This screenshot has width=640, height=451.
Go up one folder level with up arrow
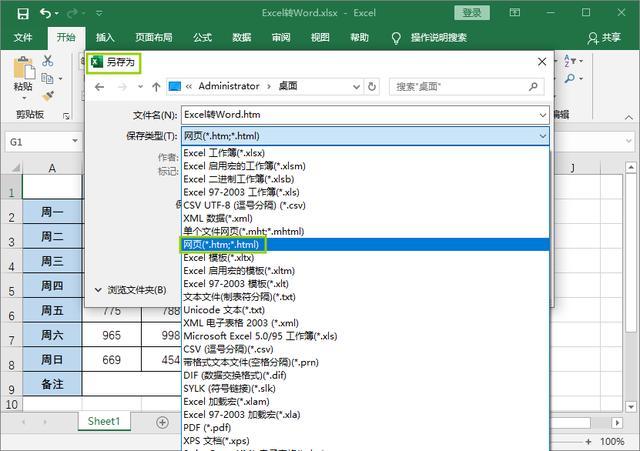tap(156, 87)
